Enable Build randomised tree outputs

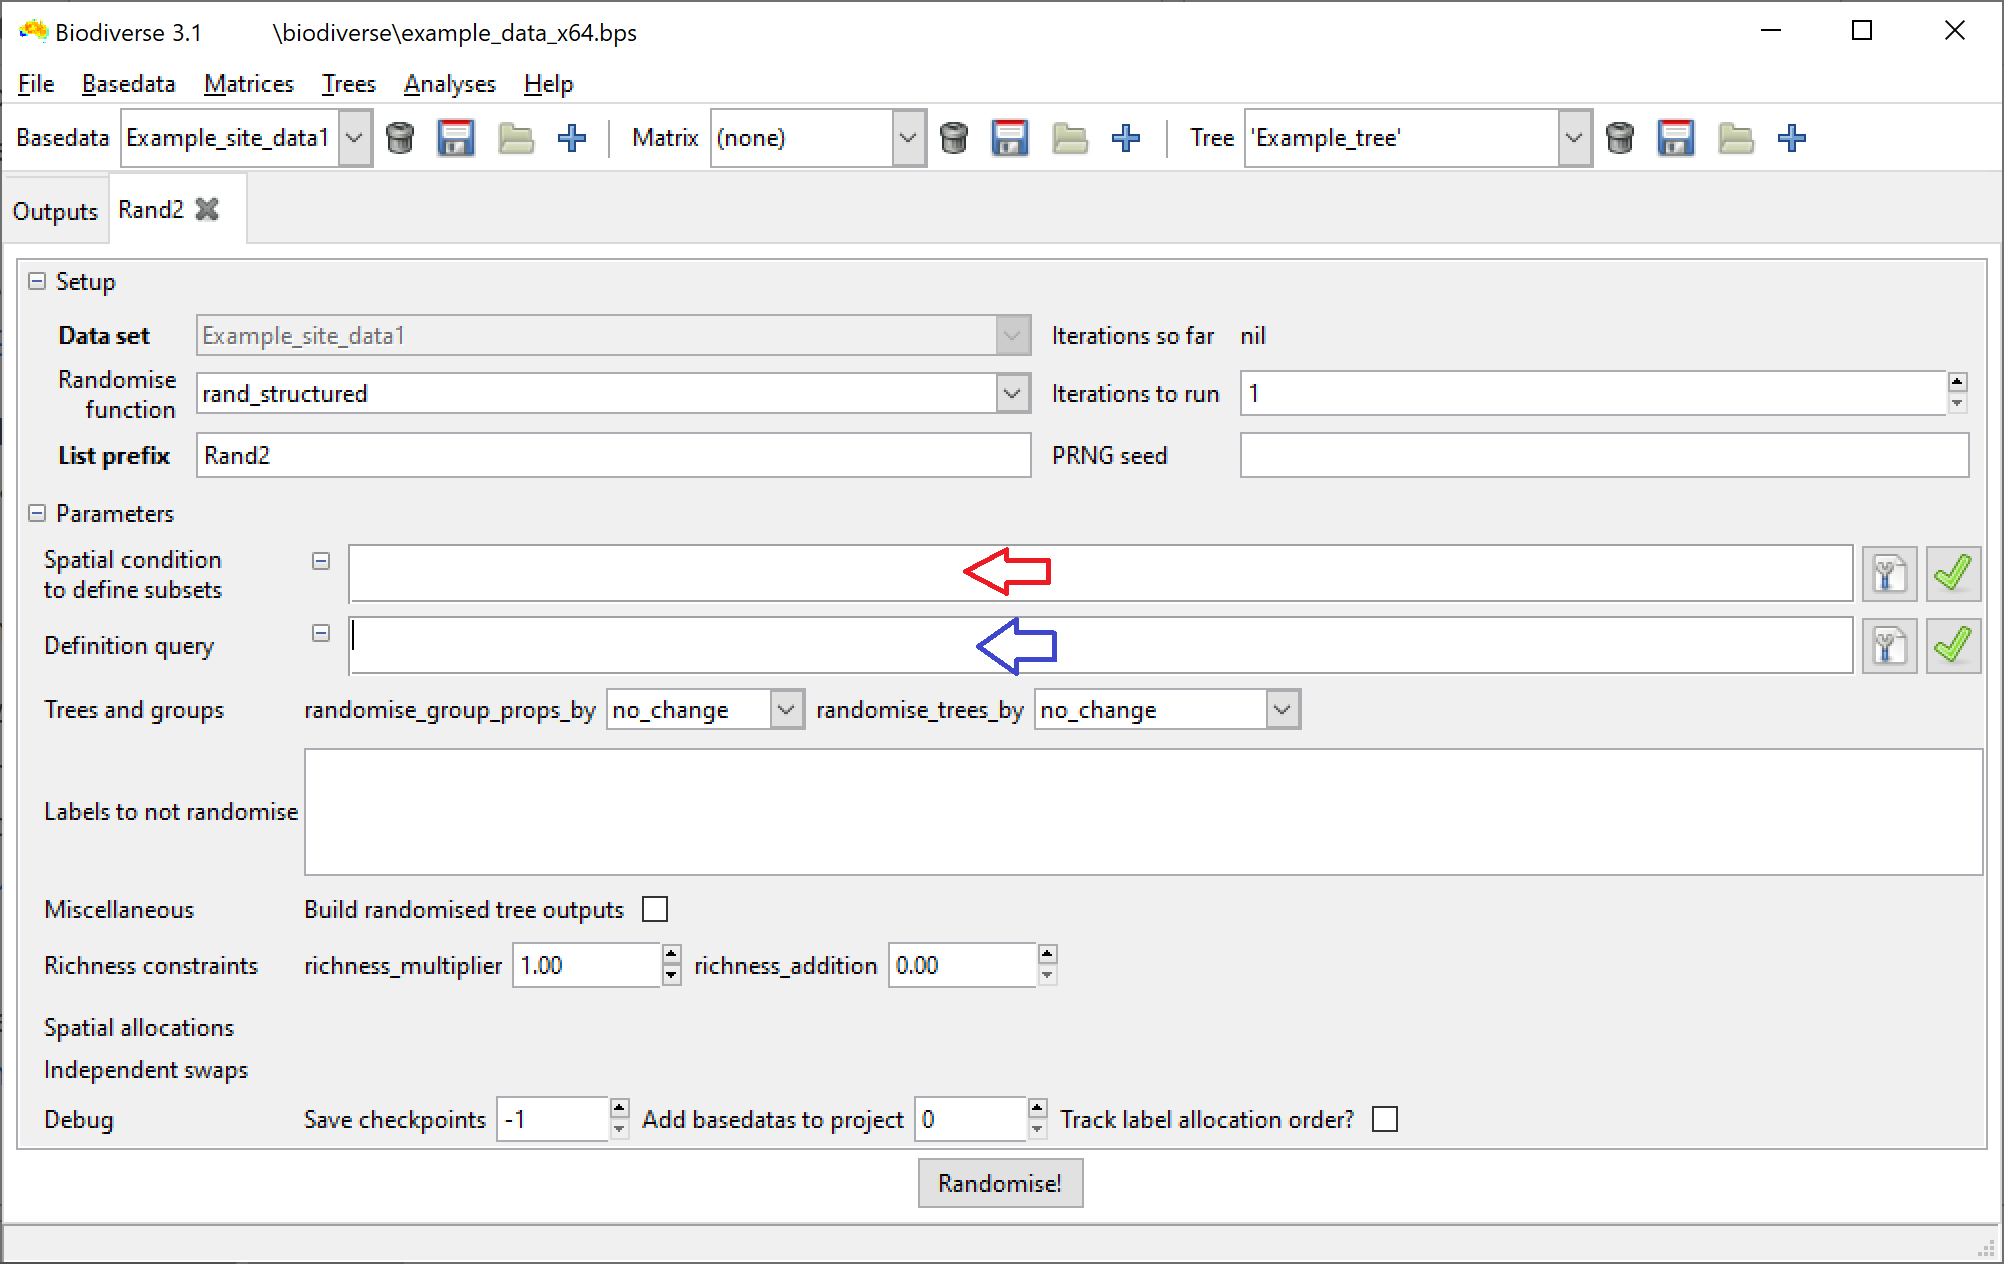coord(656,909)
